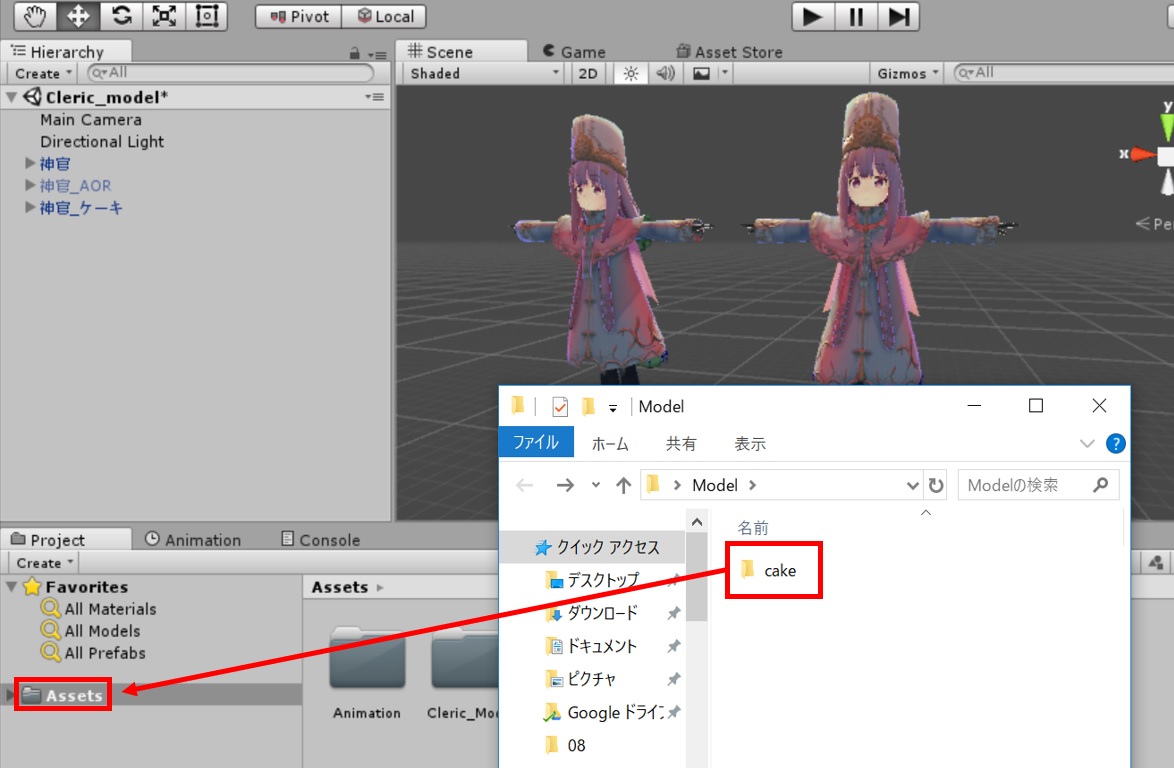Image resolution: width=1174 pixels, height=768 pixels.
Task: Click the Local handle rotation button
Action: [x=385, y=17]
